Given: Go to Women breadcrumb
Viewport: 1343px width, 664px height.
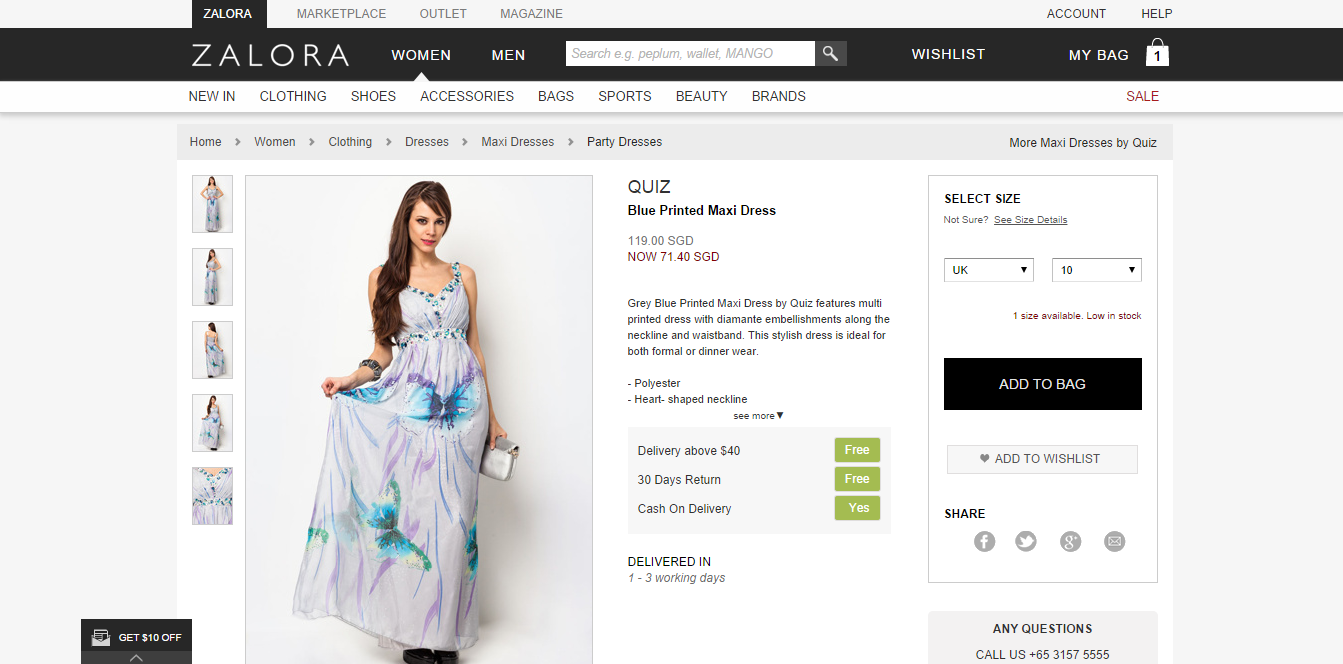Looking at the screenshot, I should (275, 142).
